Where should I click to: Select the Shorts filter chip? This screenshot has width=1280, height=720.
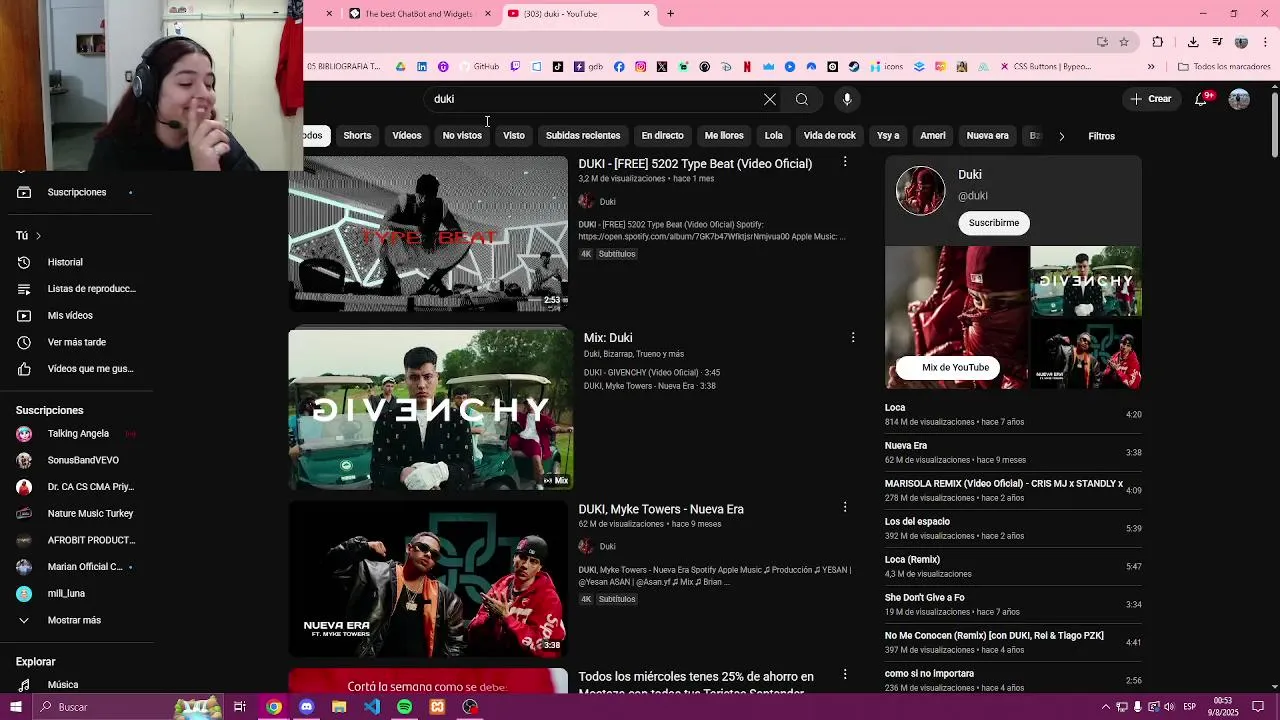(357, 136)
